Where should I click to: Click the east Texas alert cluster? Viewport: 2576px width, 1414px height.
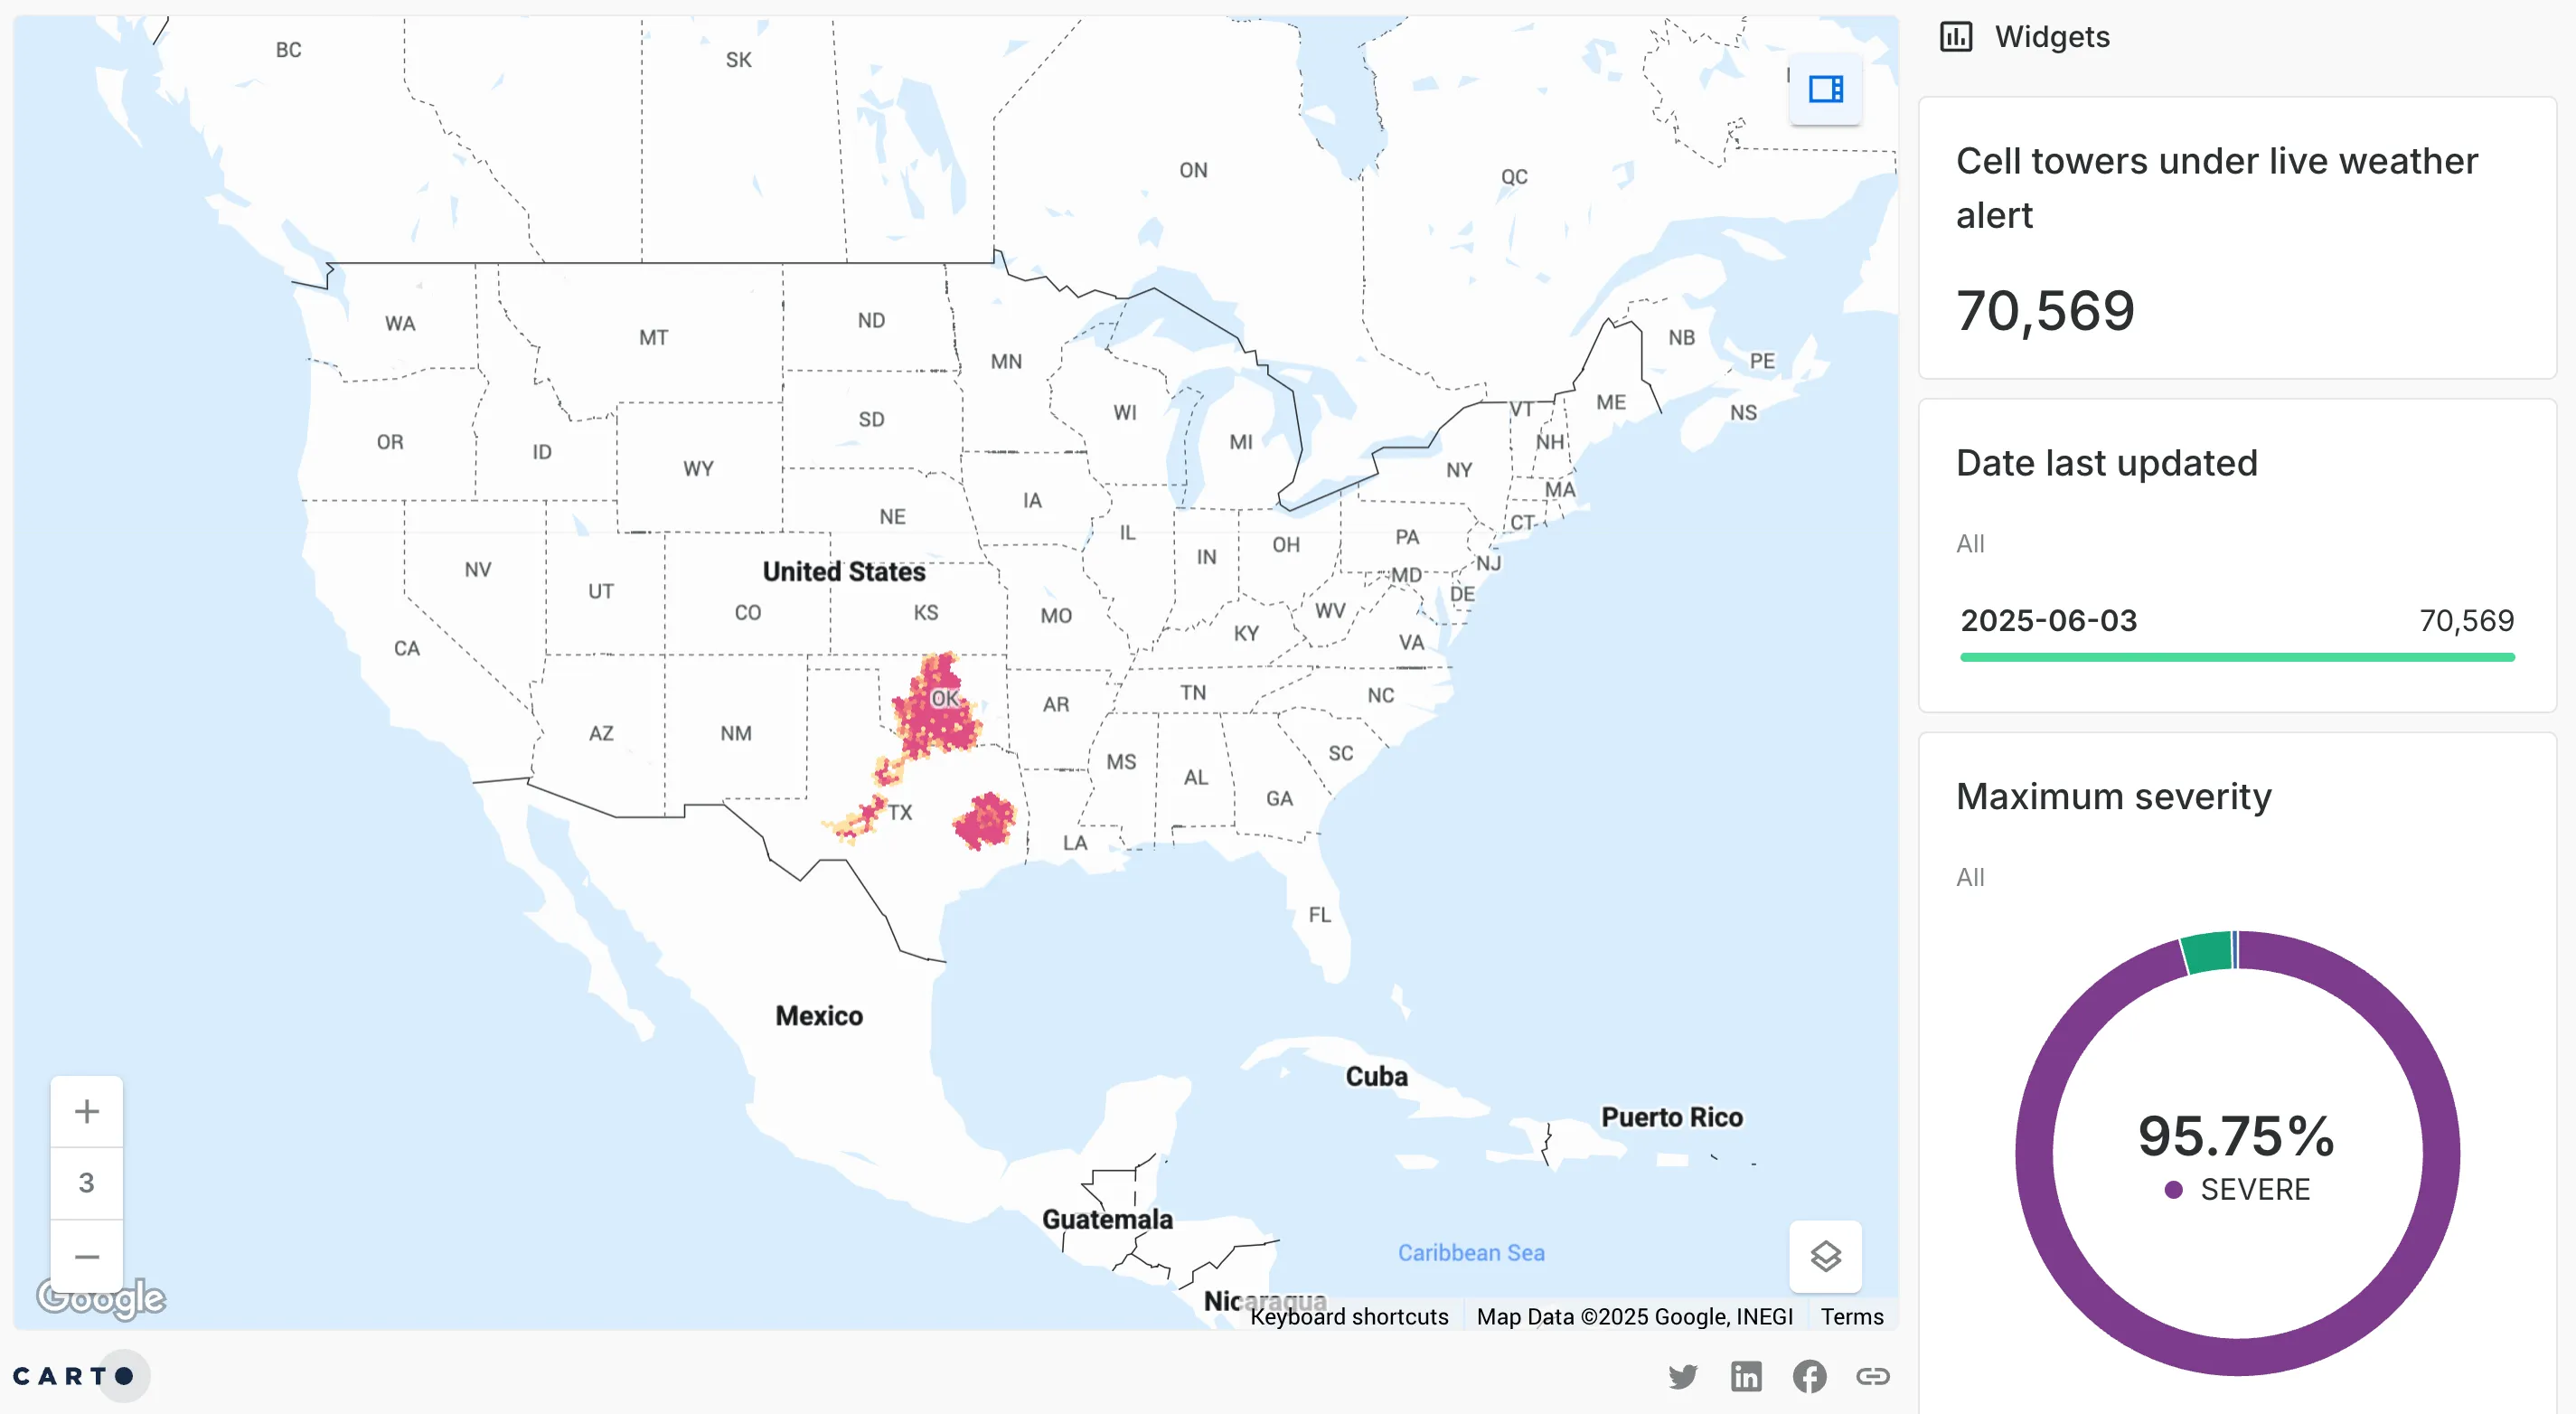coord(984,821)
